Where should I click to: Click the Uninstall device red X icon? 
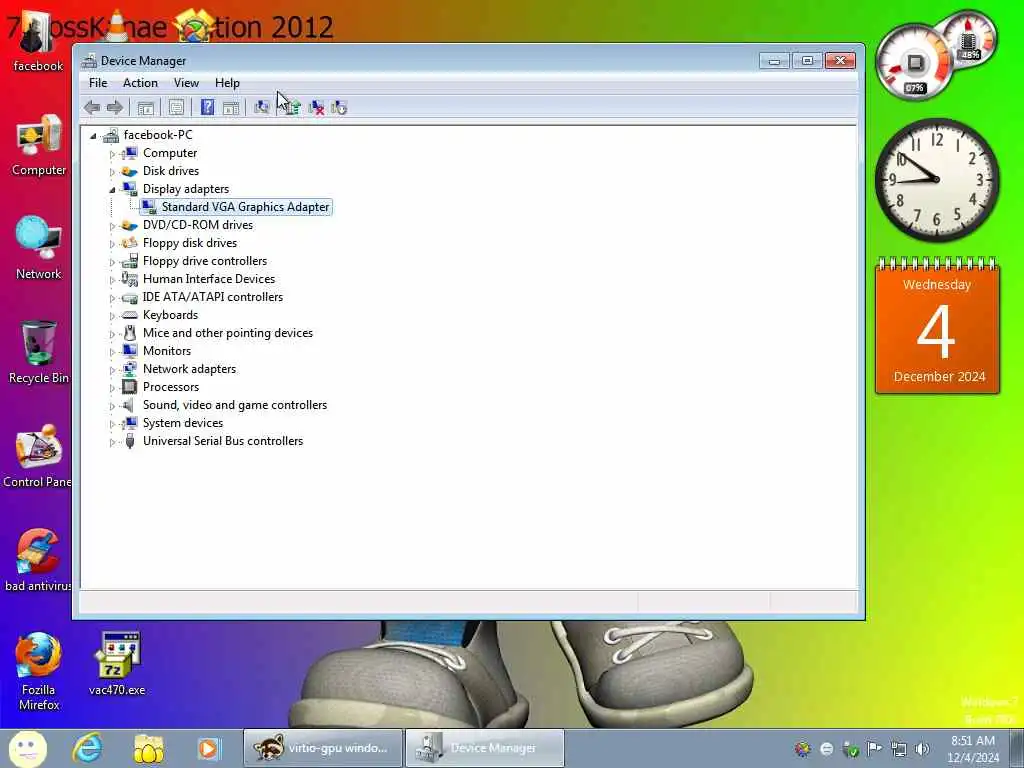pyautogui.click(x=317, y=108)
